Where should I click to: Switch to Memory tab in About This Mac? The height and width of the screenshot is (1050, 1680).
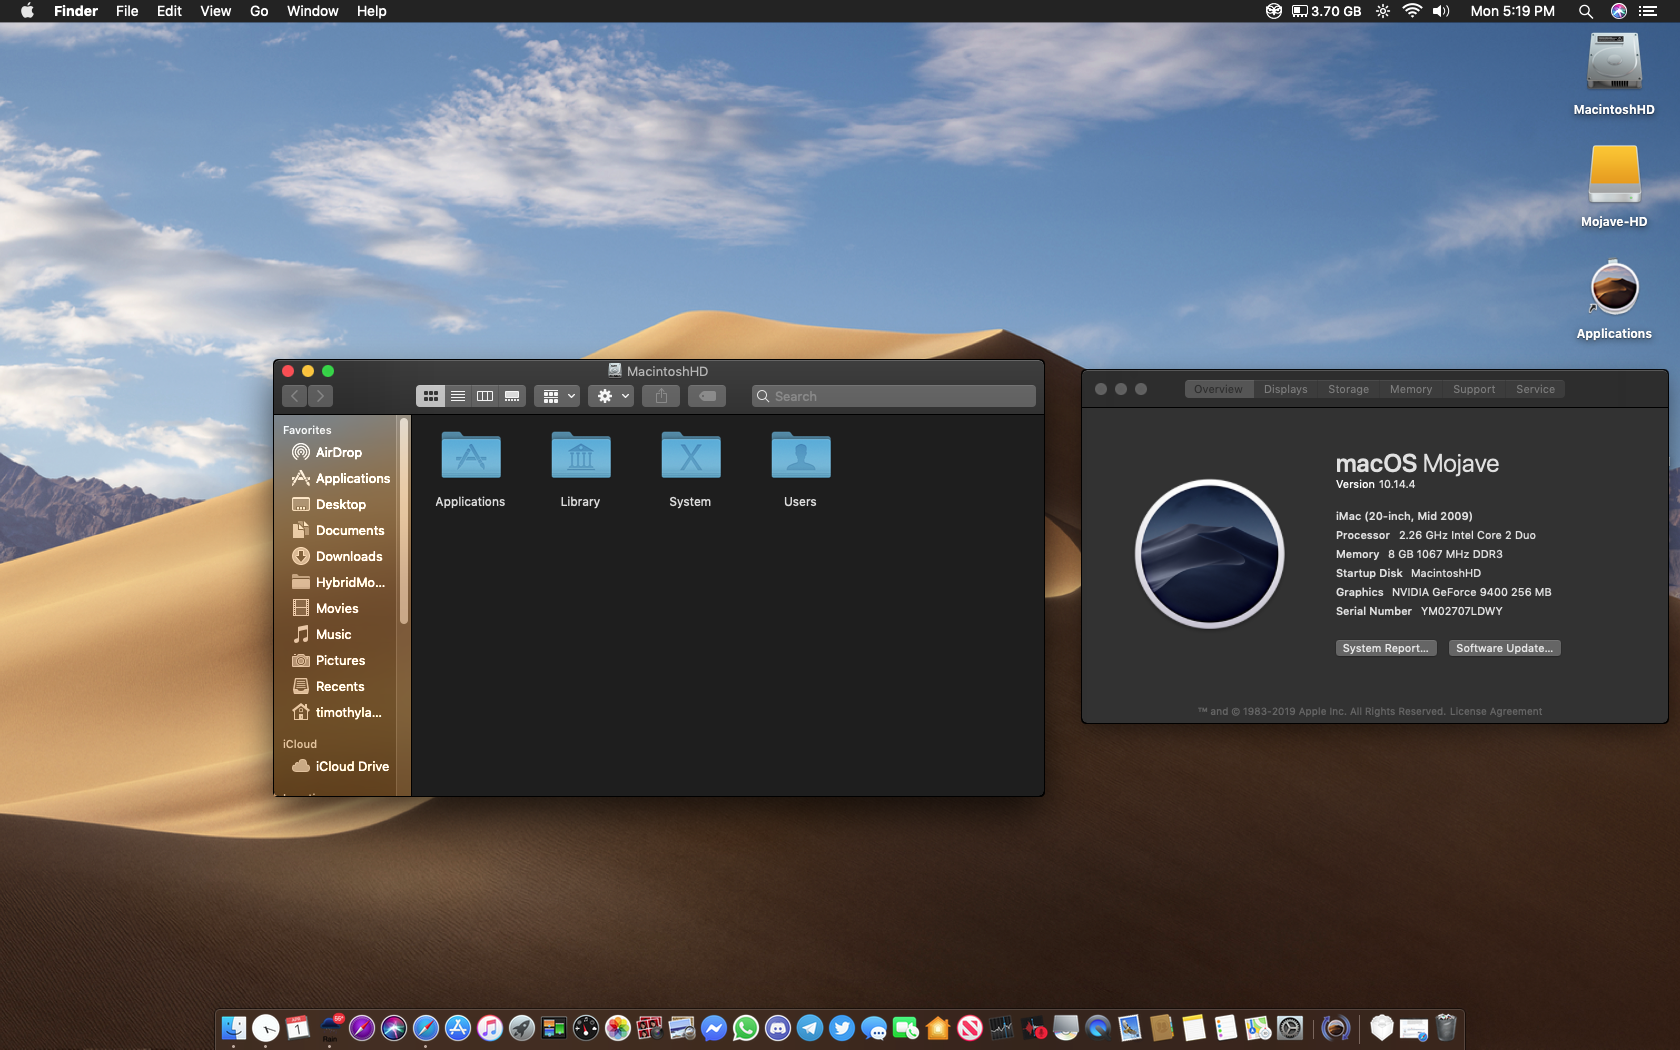point(1410,389)
